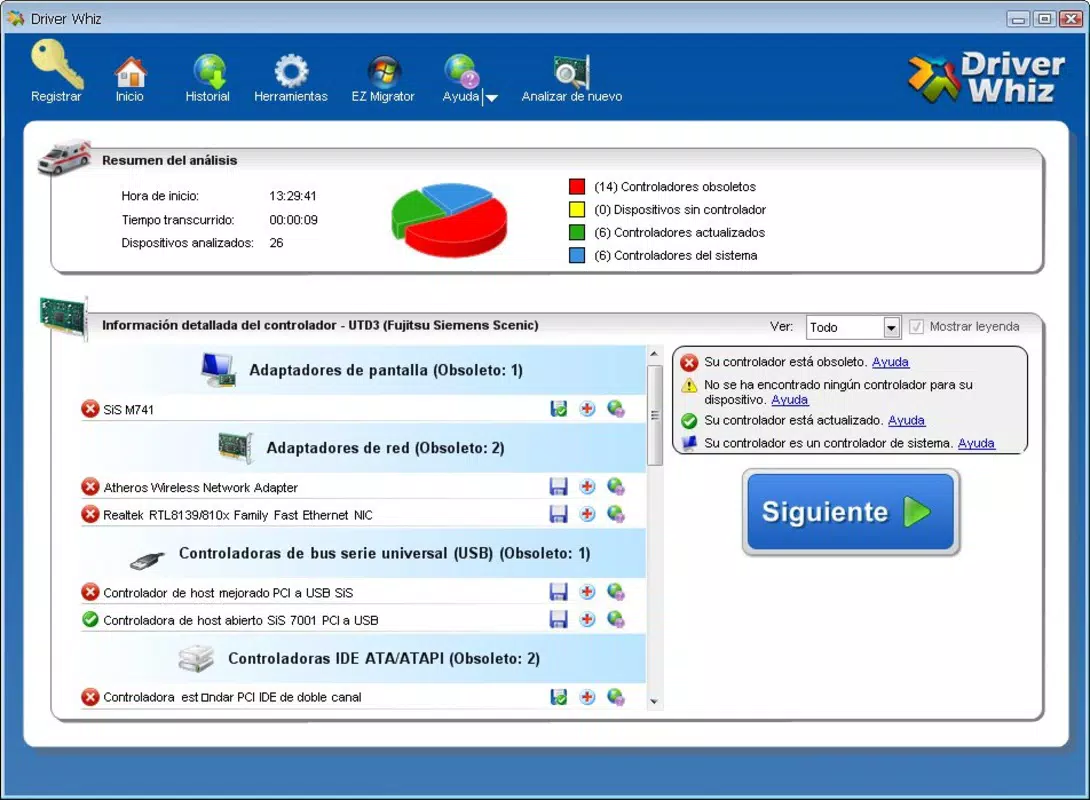
Task: Toggle the Mostrar leyenda checkbox
Action: pyautogui.click(x=916, y=327)
